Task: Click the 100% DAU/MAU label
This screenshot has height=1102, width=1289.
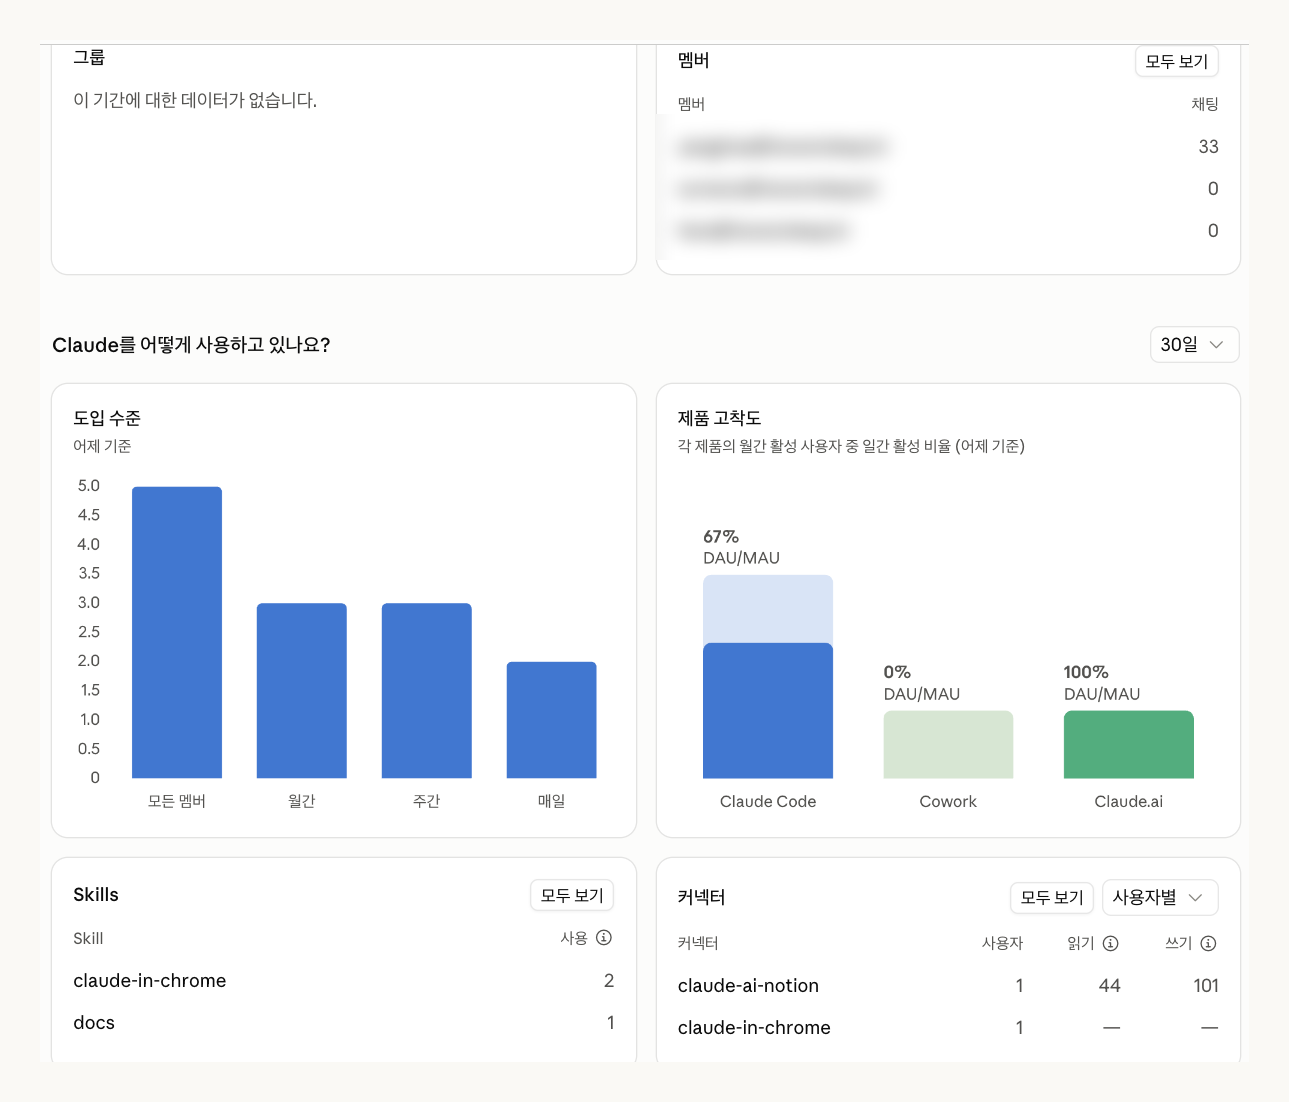Action: pos(1102,683)
